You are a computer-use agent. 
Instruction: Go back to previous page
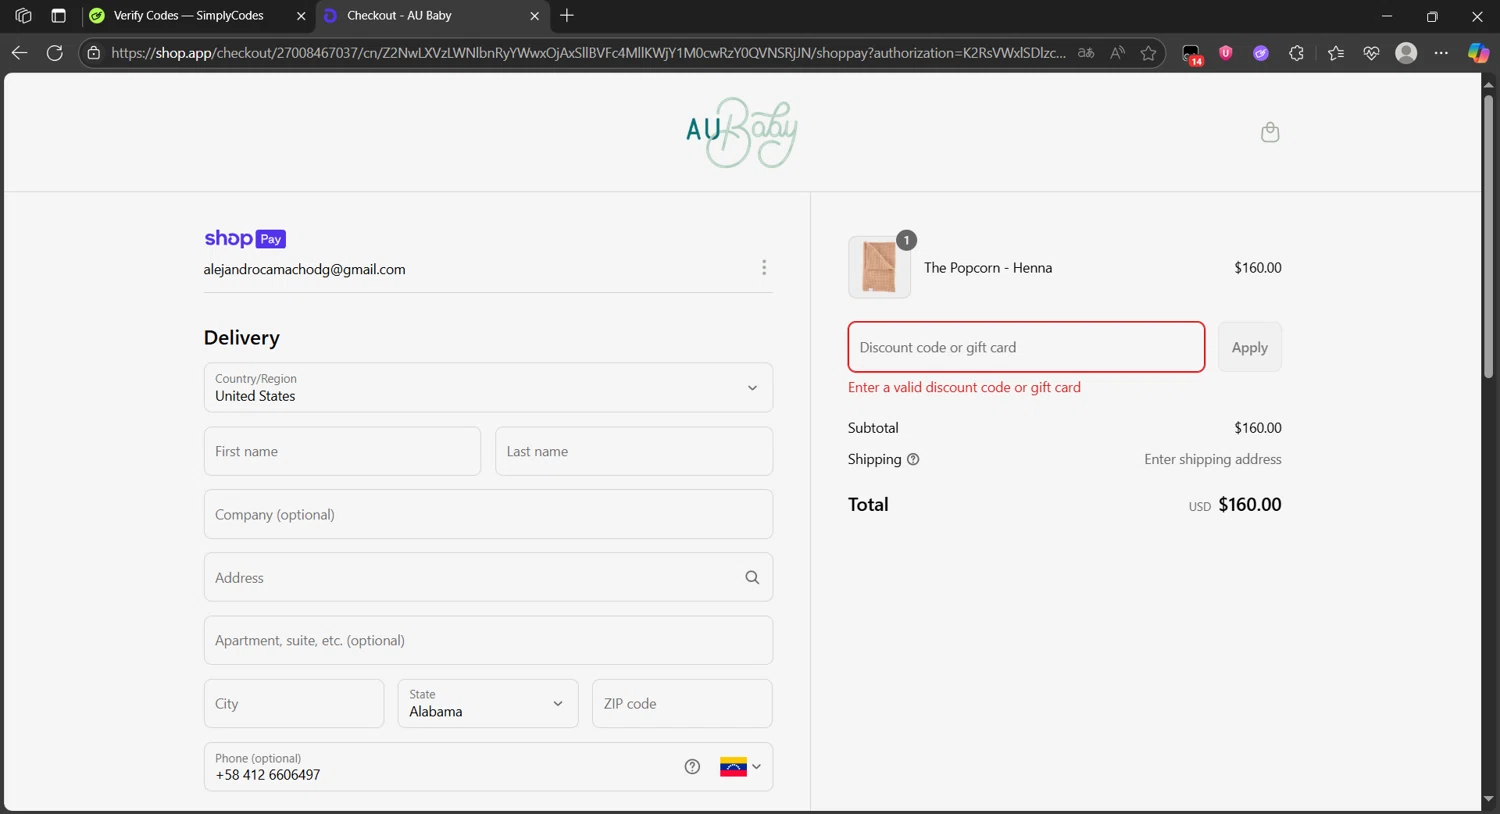click(19, 53)
